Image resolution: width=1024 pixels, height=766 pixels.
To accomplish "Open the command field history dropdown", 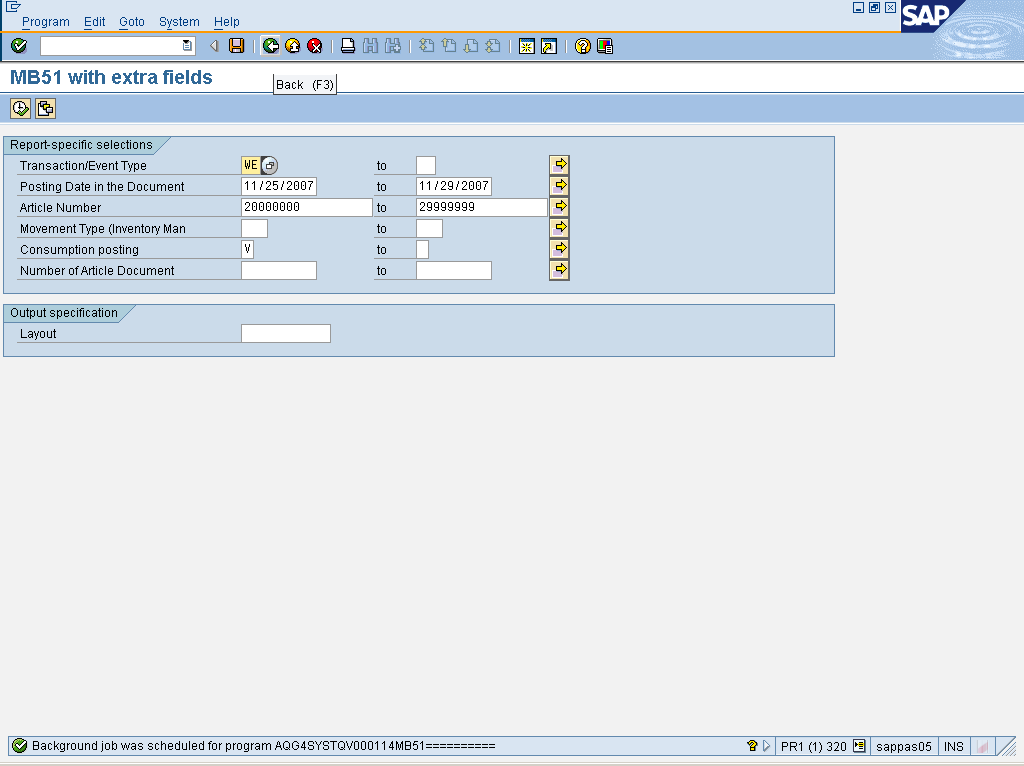I will (x=187, y=46).
